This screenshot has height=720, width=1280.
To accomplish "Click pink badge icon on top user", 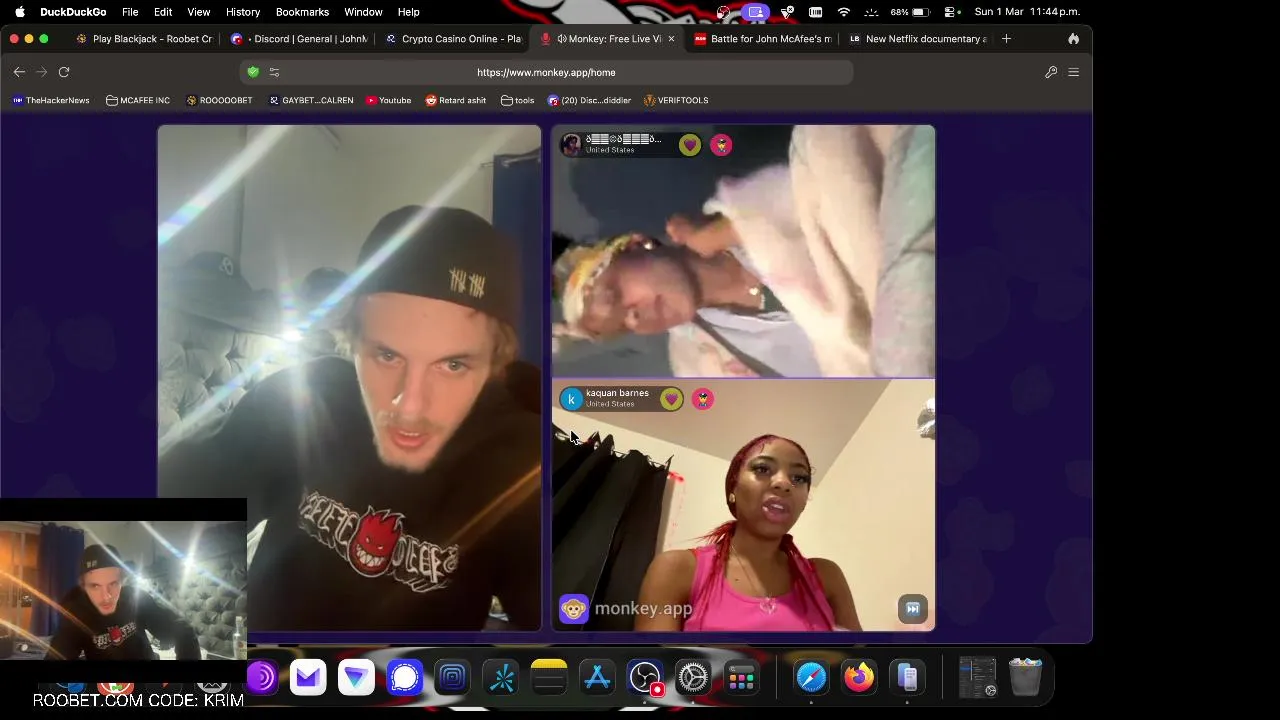I will (721, 145).
